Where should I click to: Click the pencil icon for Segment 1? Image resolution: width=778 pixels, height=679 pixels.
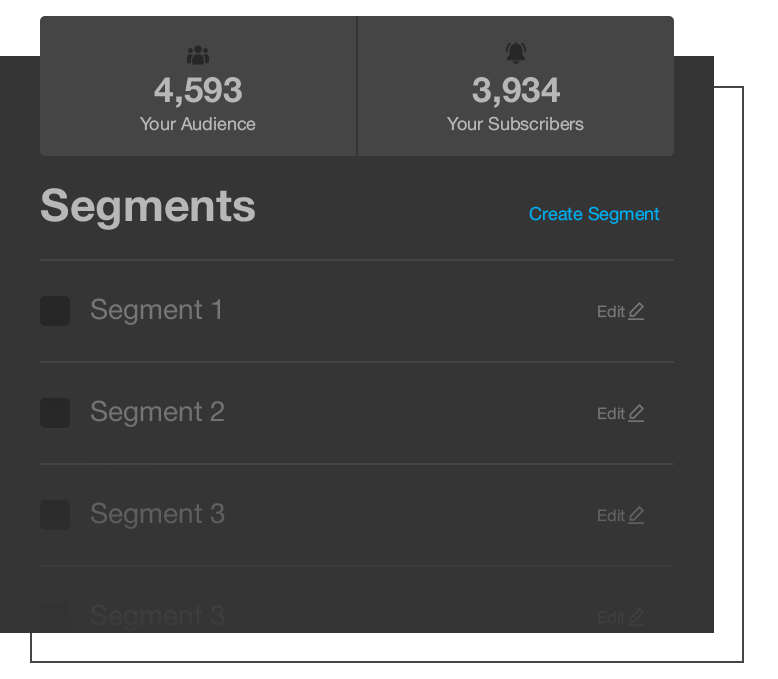636,311
